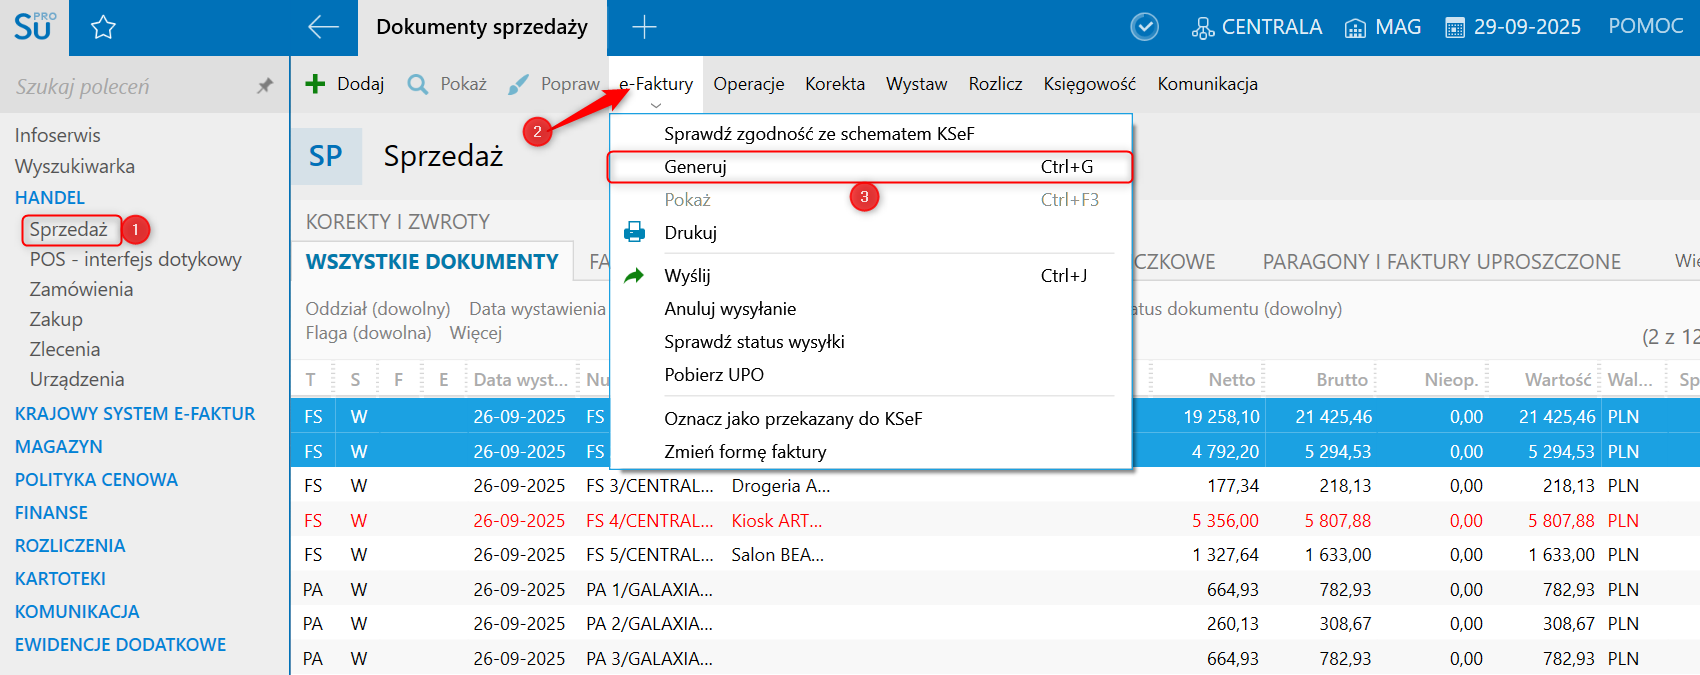Click the Subiekt PRO logo
The image size is (1700, 675).
point(34,27)
